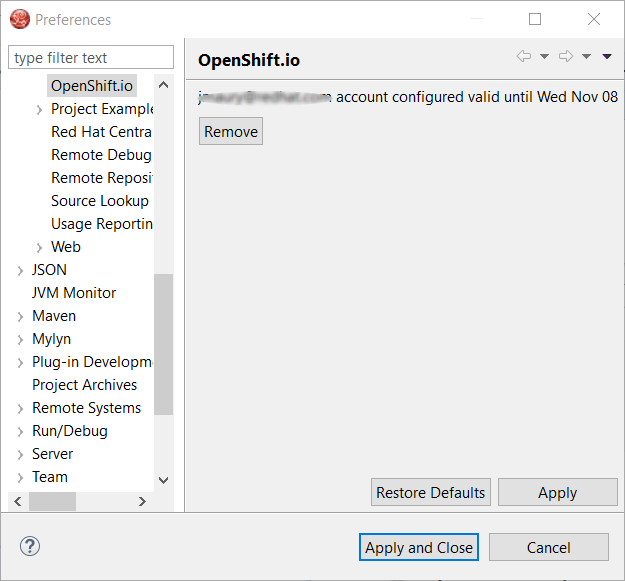Click the help question mark icon
The height and width of the screenshot is (581, 625).
pos(30,547)
